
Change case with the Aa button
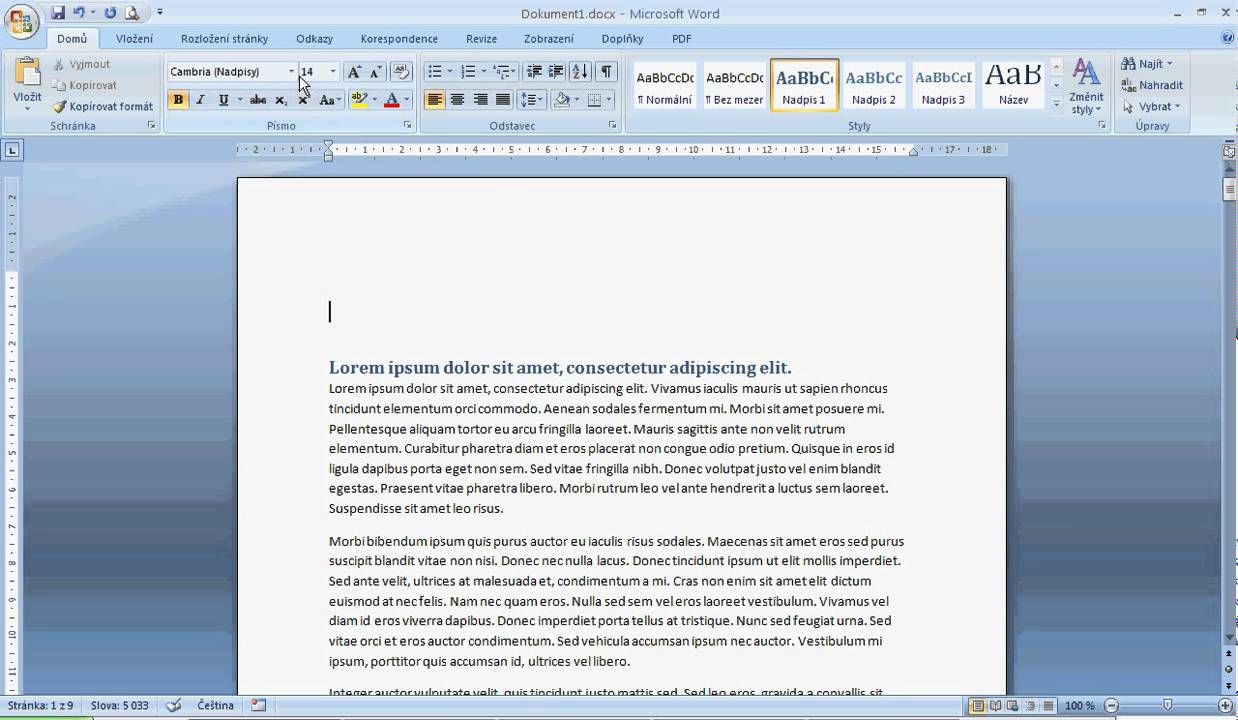[x=330, y=100]
